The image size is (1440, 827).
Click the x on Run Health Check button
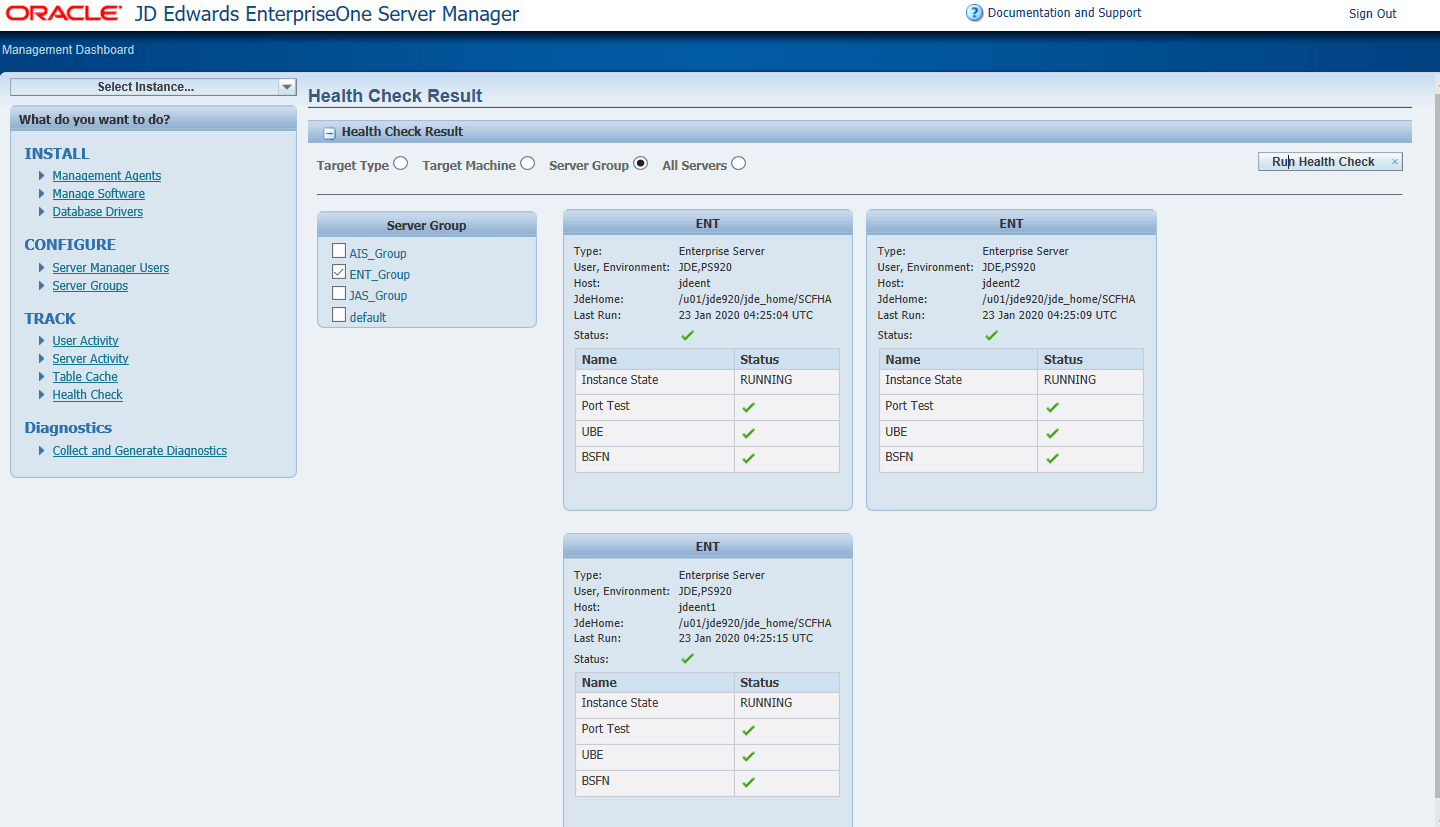[x=1394, y=162]
